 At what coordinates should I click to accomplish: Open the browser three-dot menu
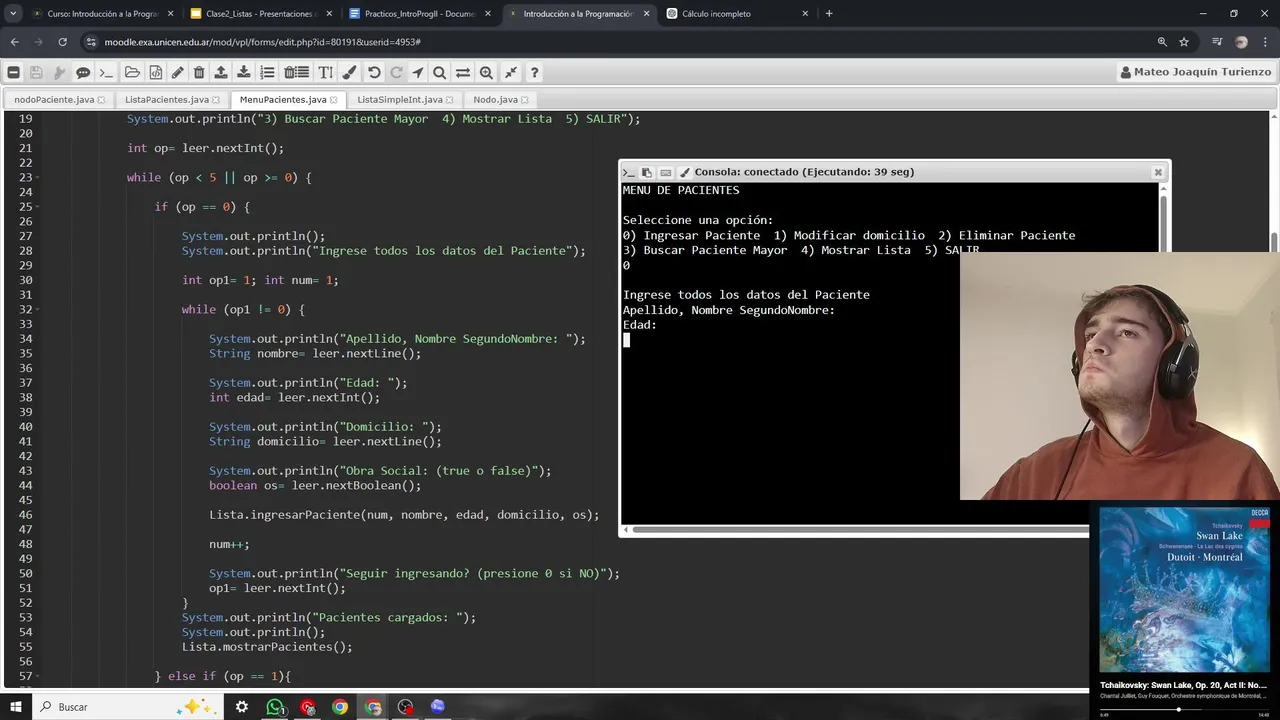coord(1265,42)
